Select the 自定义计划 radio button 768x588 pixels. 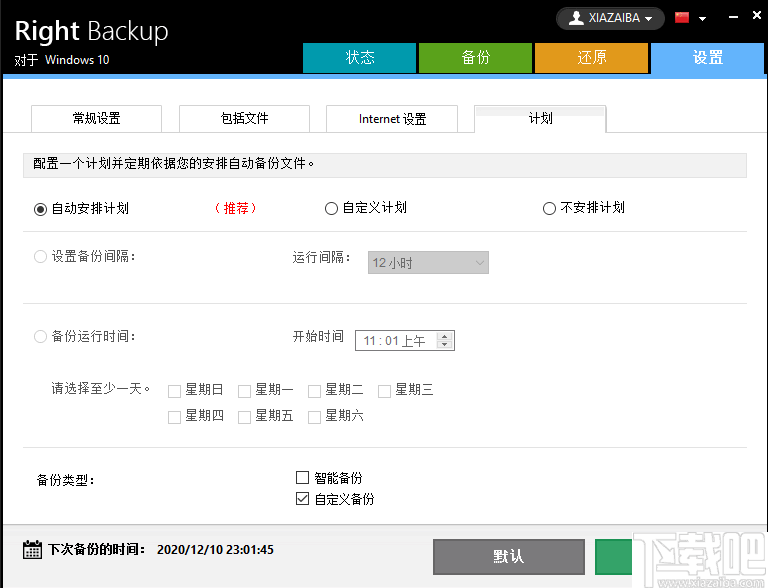[331, 209]
